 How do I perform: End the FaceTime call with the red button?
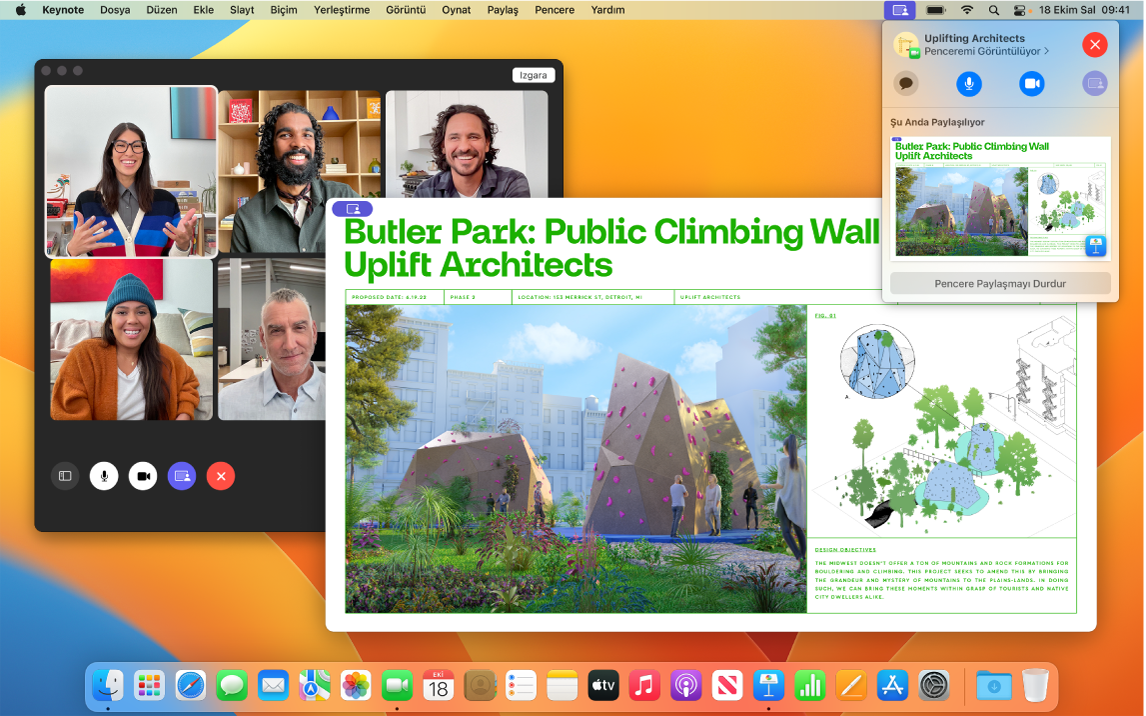click(x=221, y=476)
